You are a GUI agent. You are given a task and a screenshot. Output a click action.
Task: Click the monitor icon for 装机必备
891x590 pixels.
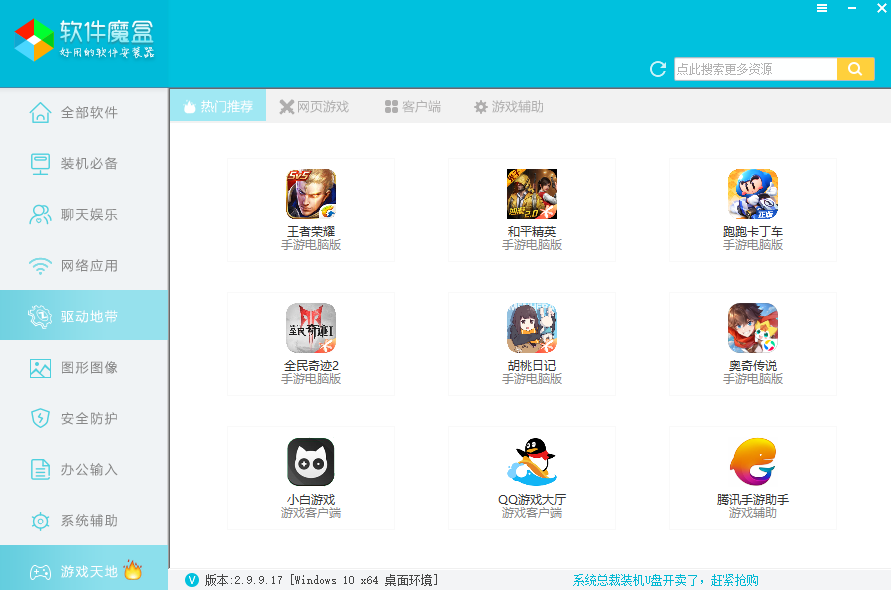[x=40, y=164]
